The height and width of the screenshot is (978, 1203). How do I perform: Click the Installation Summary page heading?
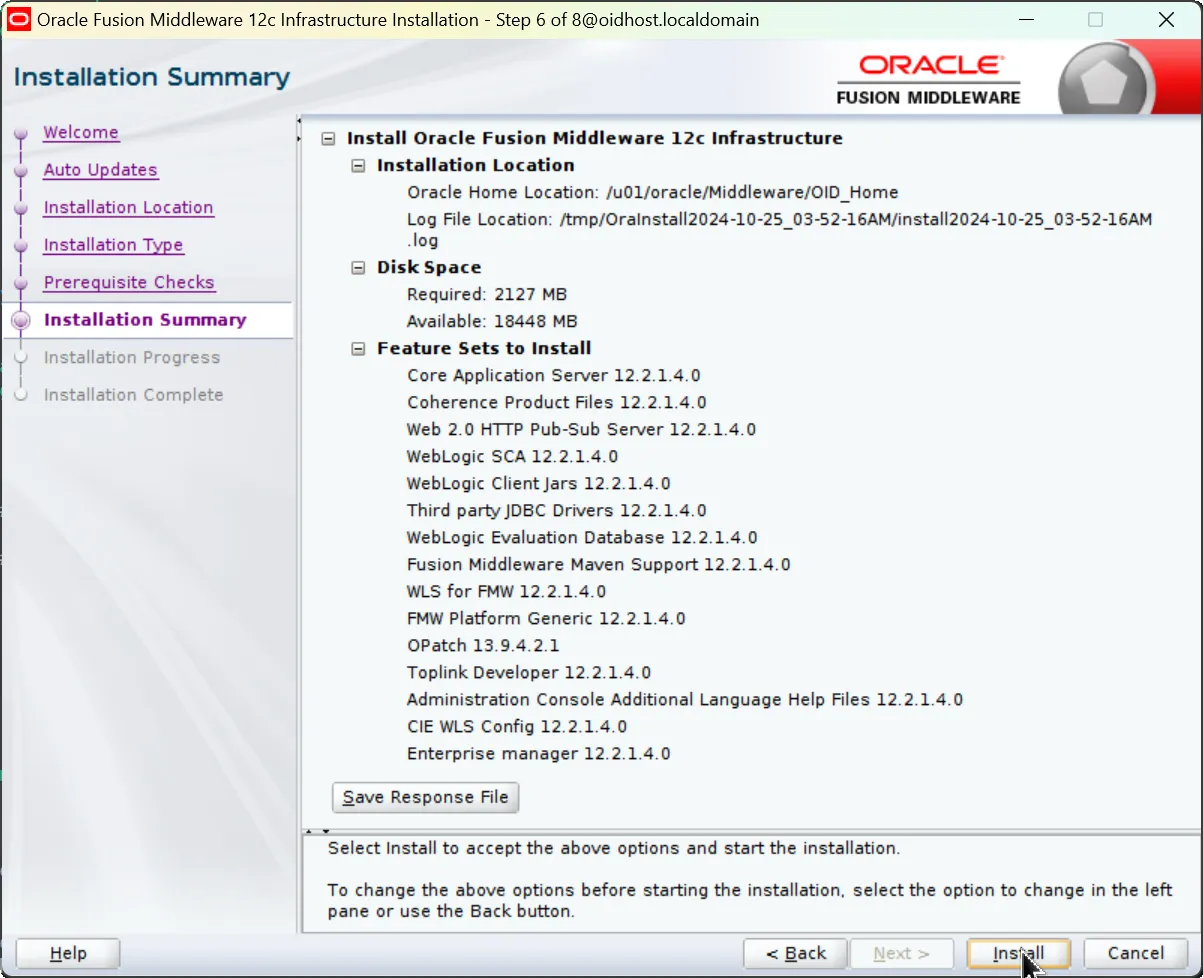click(152, 77)
